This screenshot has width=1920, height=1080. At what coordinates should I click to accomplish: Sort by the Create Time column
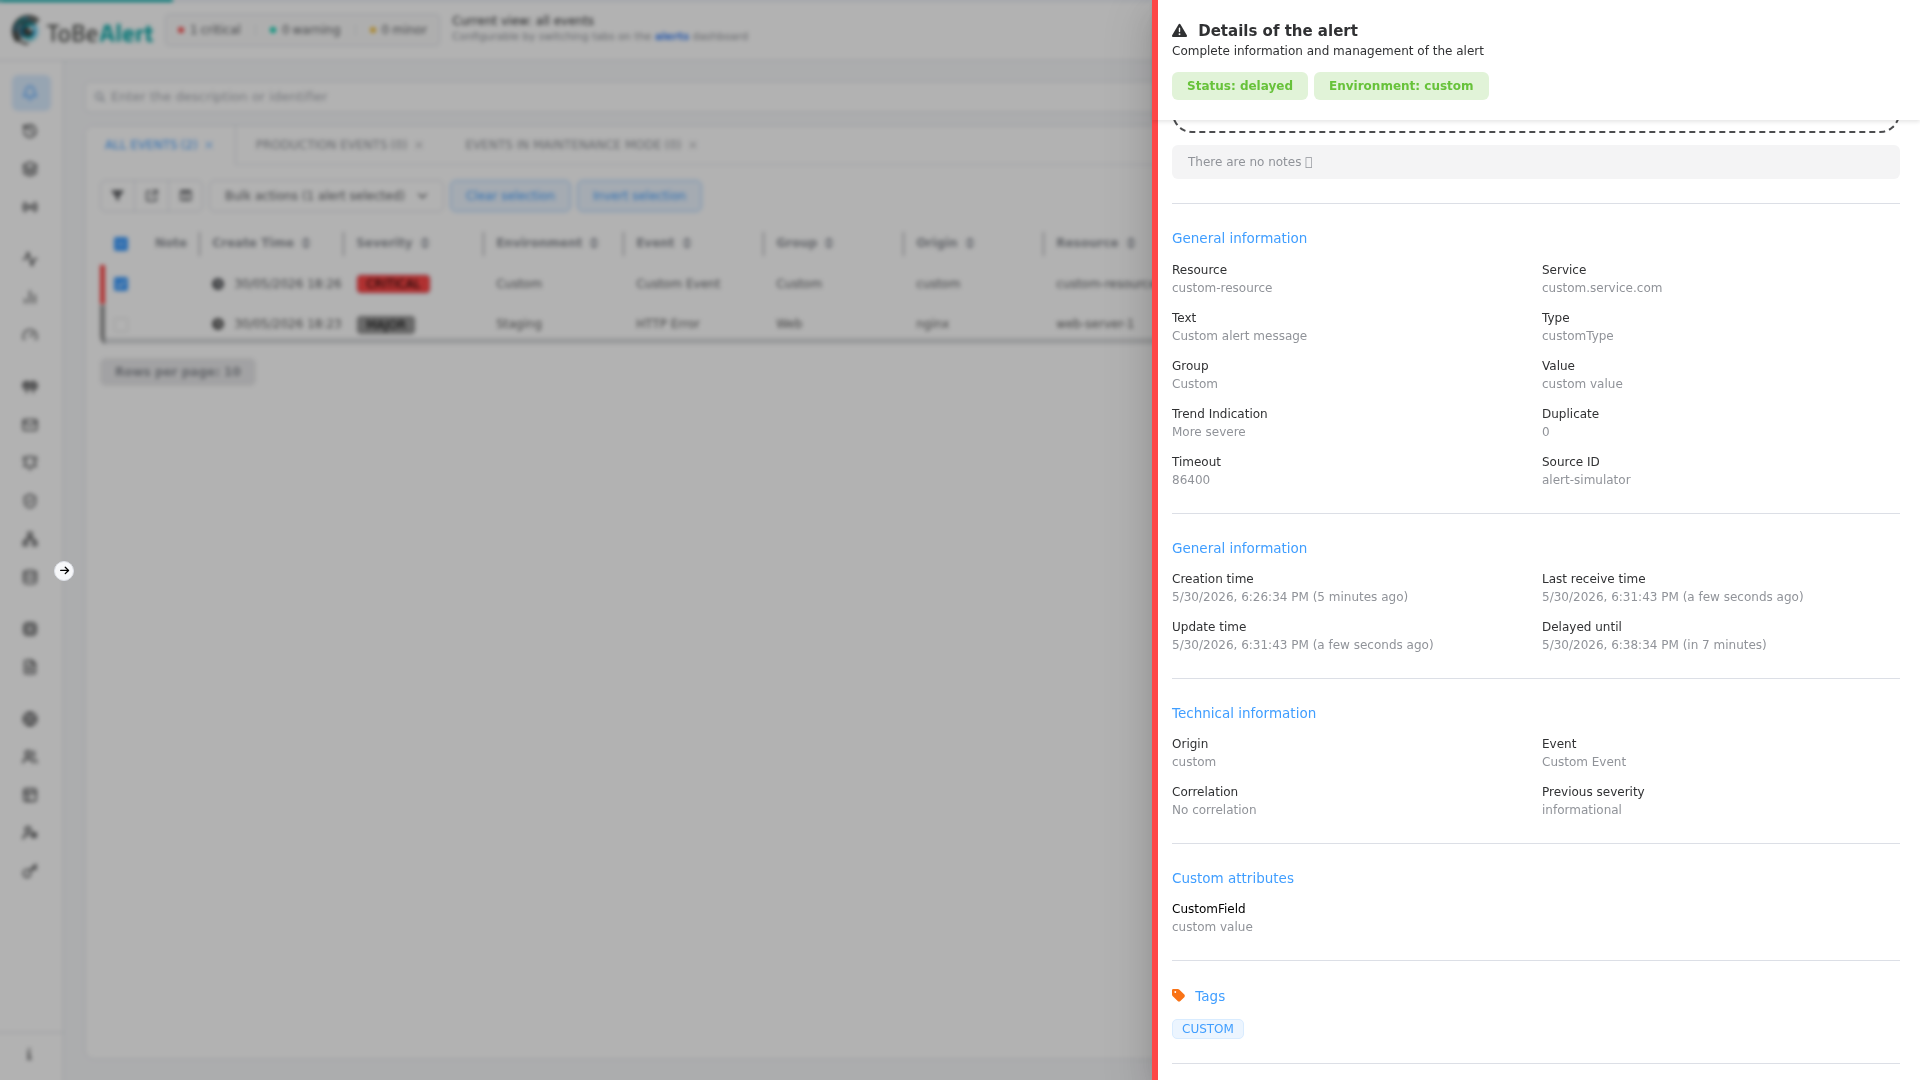pyautogui.click(x=261, y=243)
